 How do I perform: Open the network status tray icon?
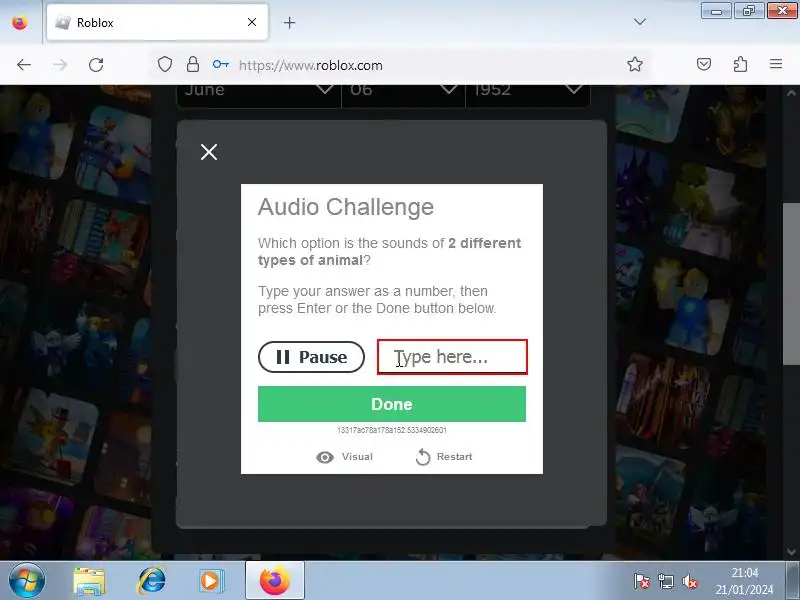666,581
